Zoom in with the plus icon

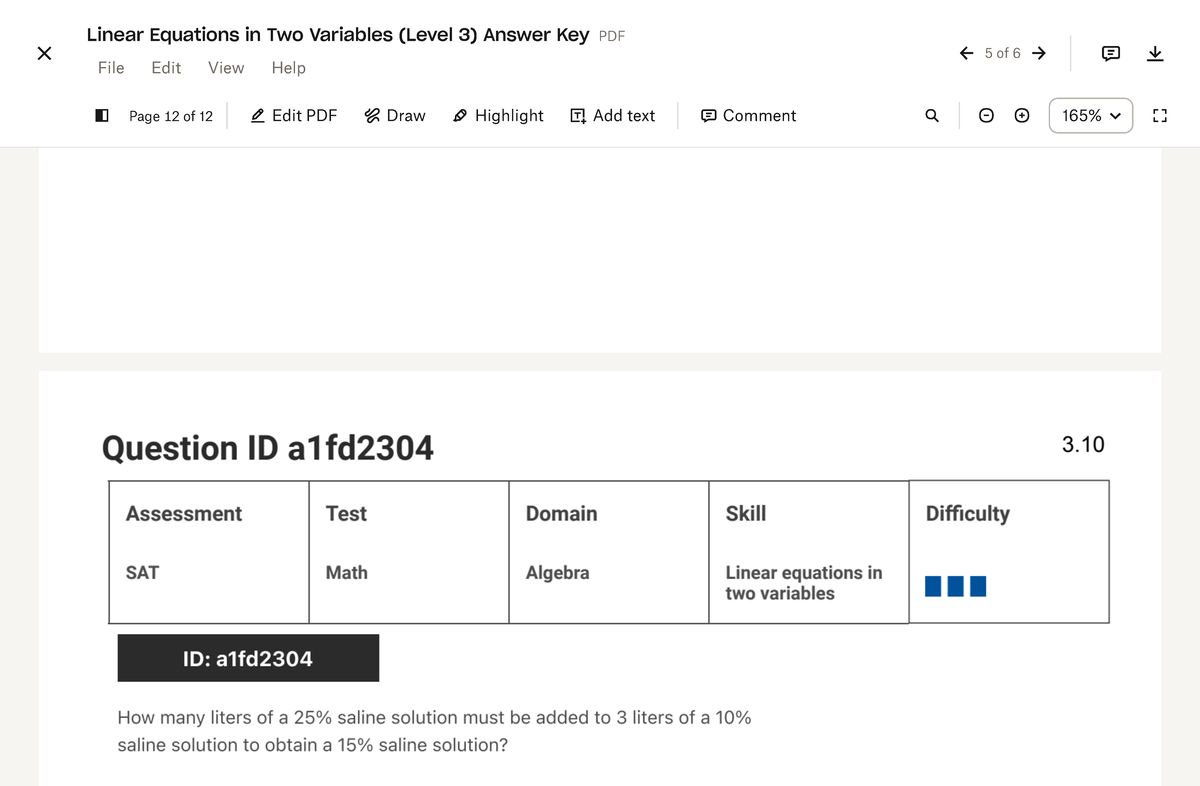pyautogui.click(x=1021, y=116)
